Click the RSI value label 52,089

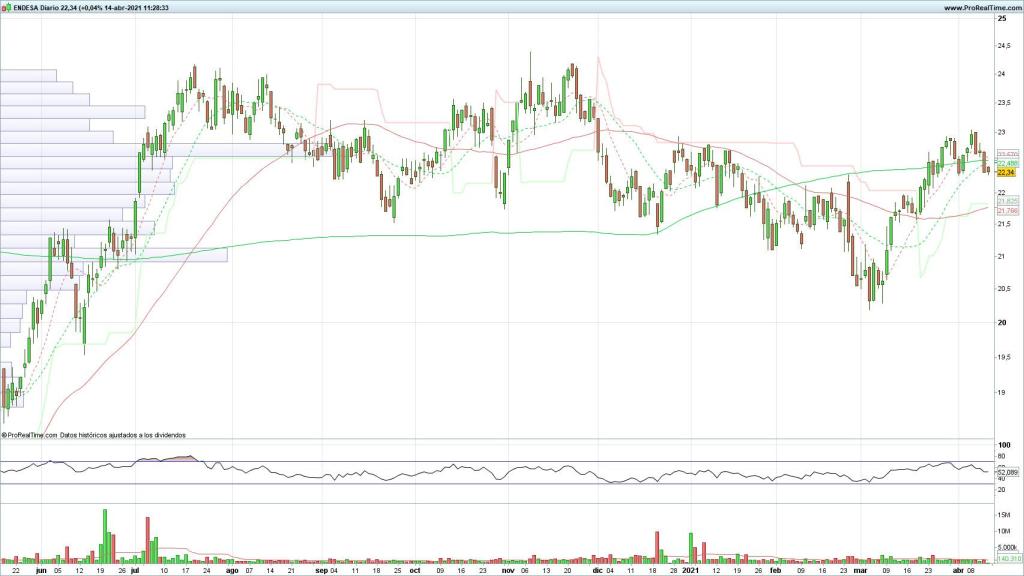(1008, 472)
